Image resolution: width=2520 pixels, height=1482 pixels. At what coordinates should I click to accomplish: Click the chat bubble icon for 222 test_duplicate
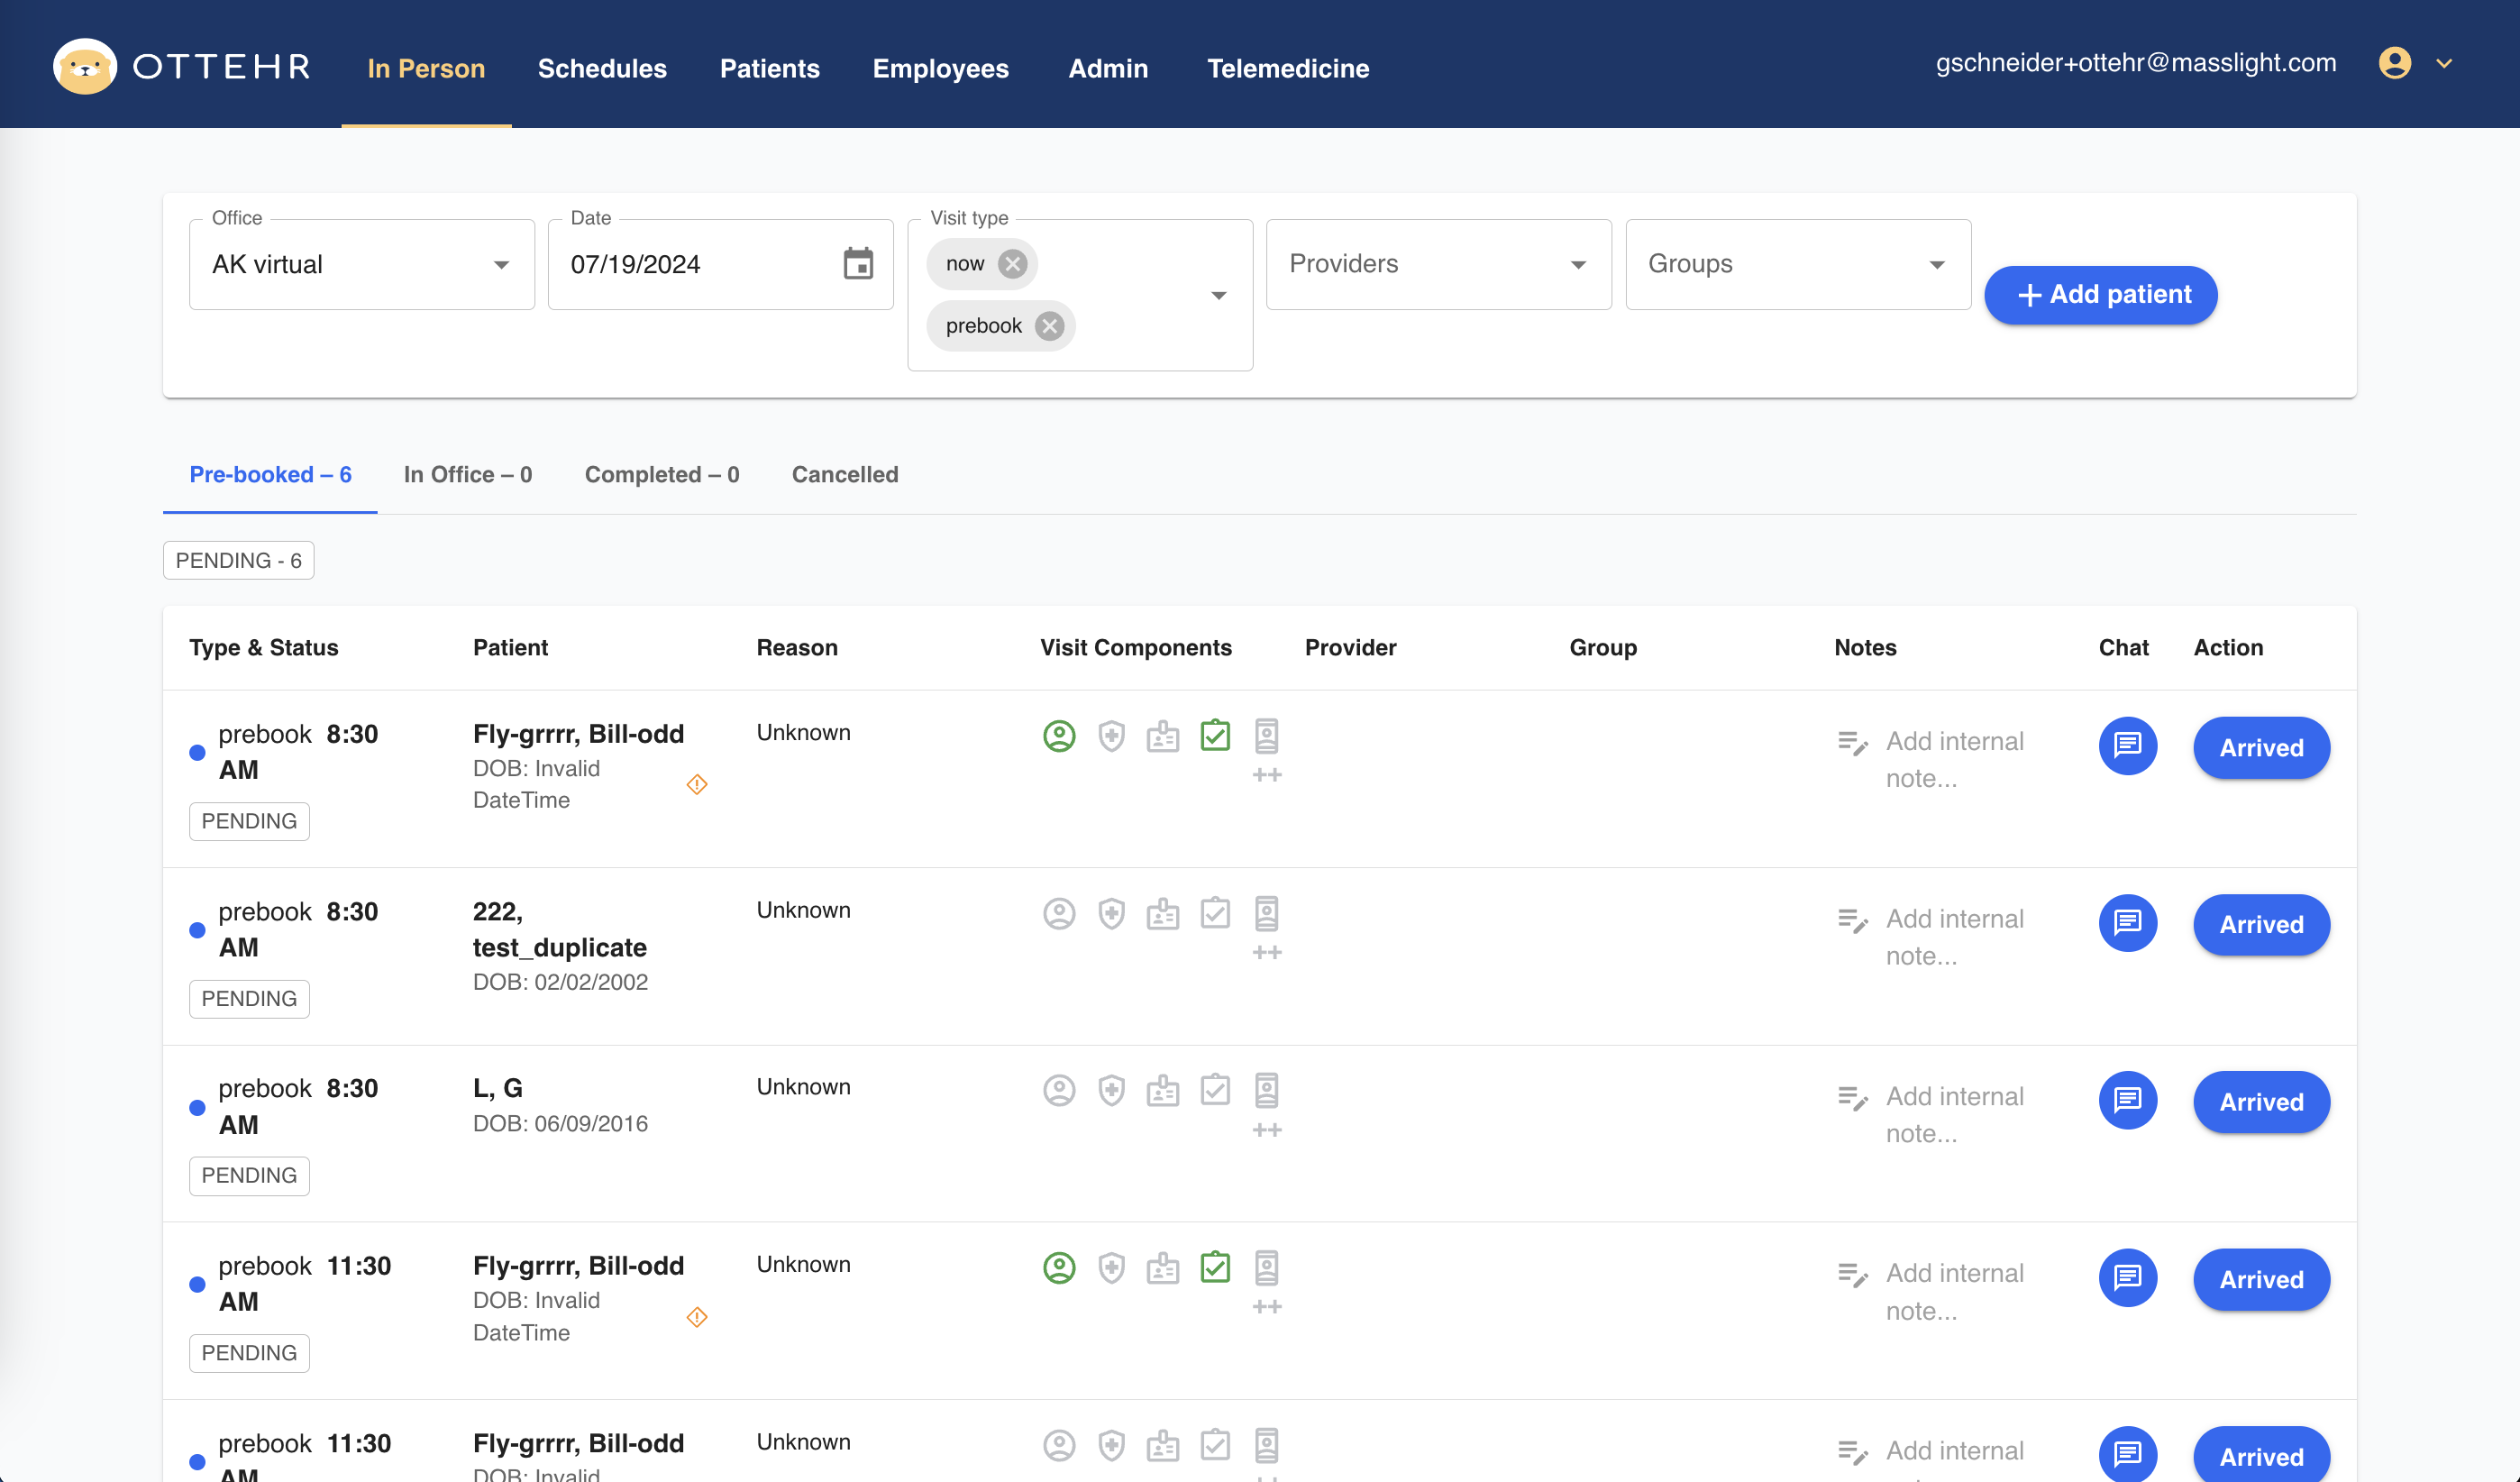coord(2123,923)
